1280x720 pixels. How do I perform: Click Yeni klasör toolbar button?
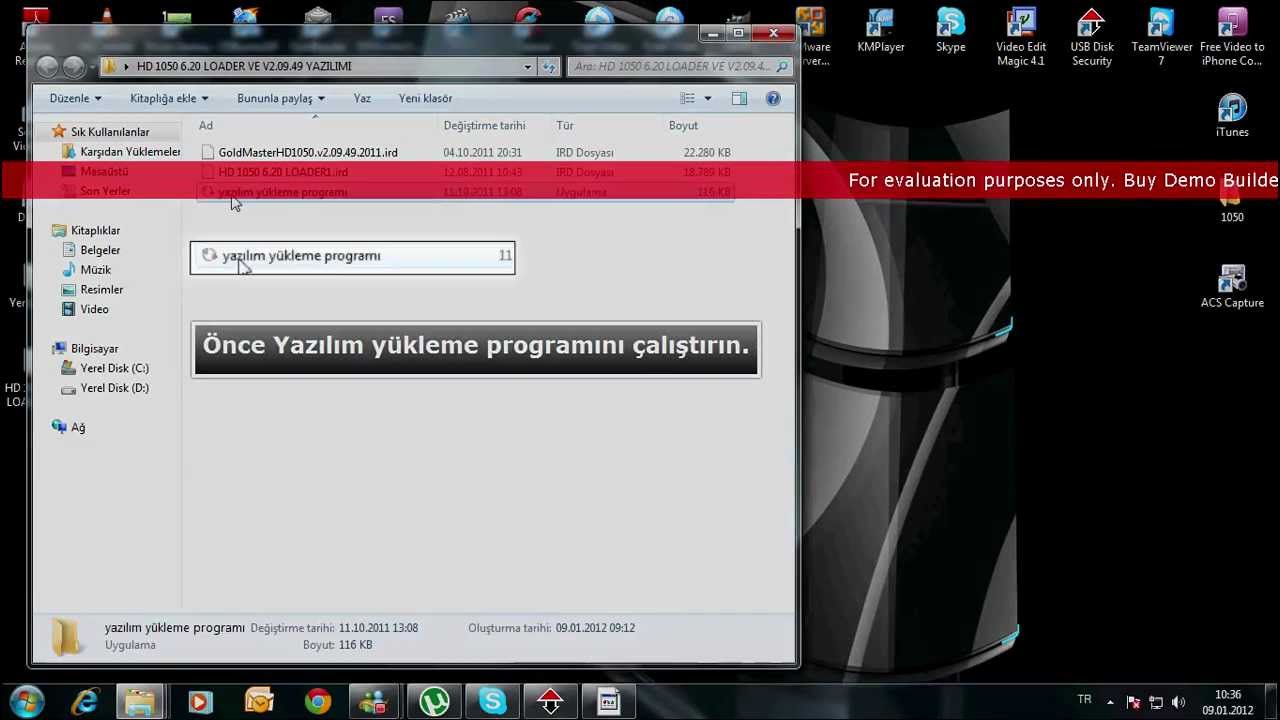tap(425, 98)
